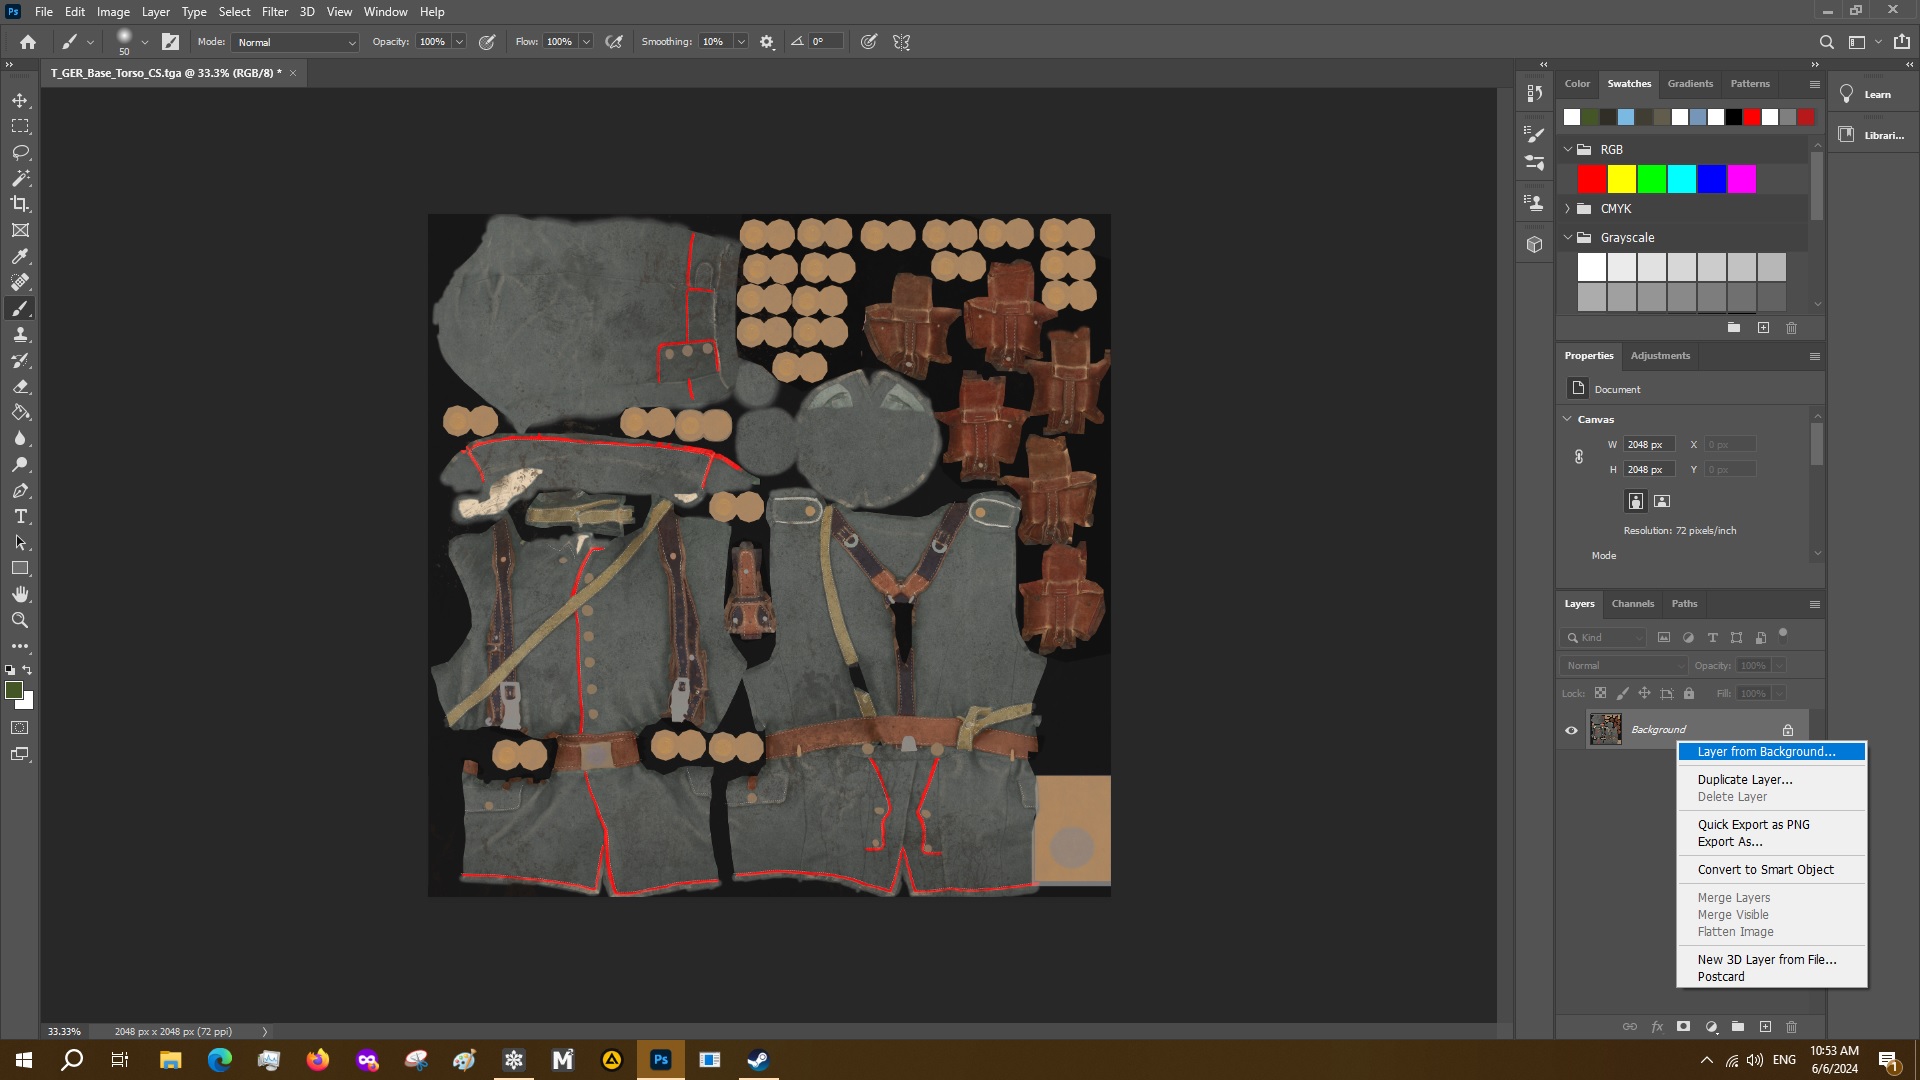Toggle pressure for opacity button

click(x=487, y=42)
